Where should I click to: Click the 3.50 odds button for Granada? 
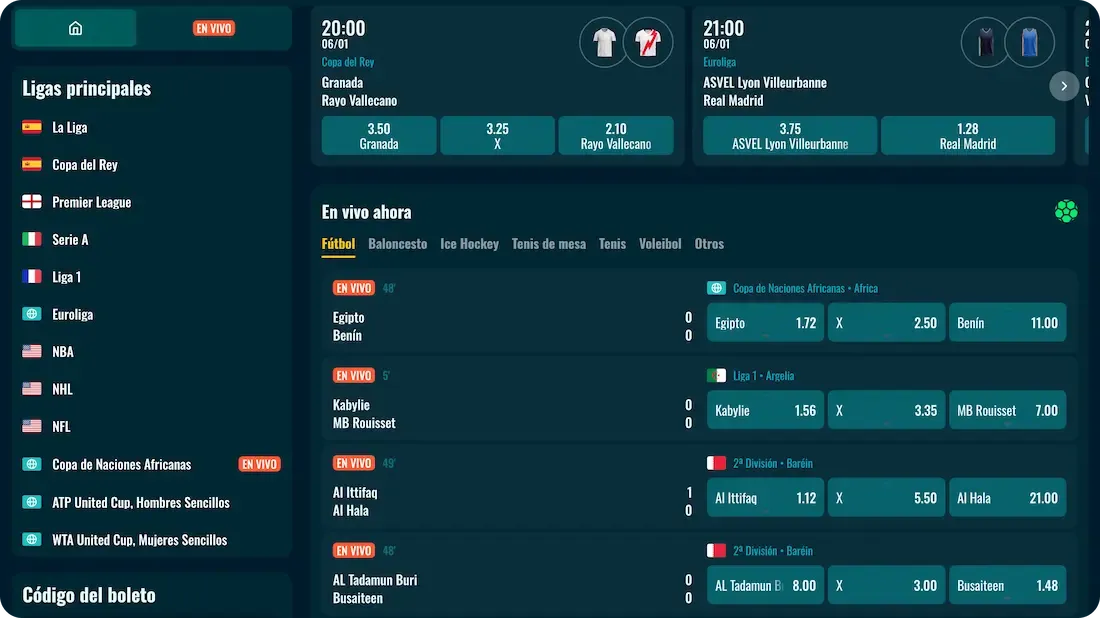pyautogui.click(x=378, y=135)
